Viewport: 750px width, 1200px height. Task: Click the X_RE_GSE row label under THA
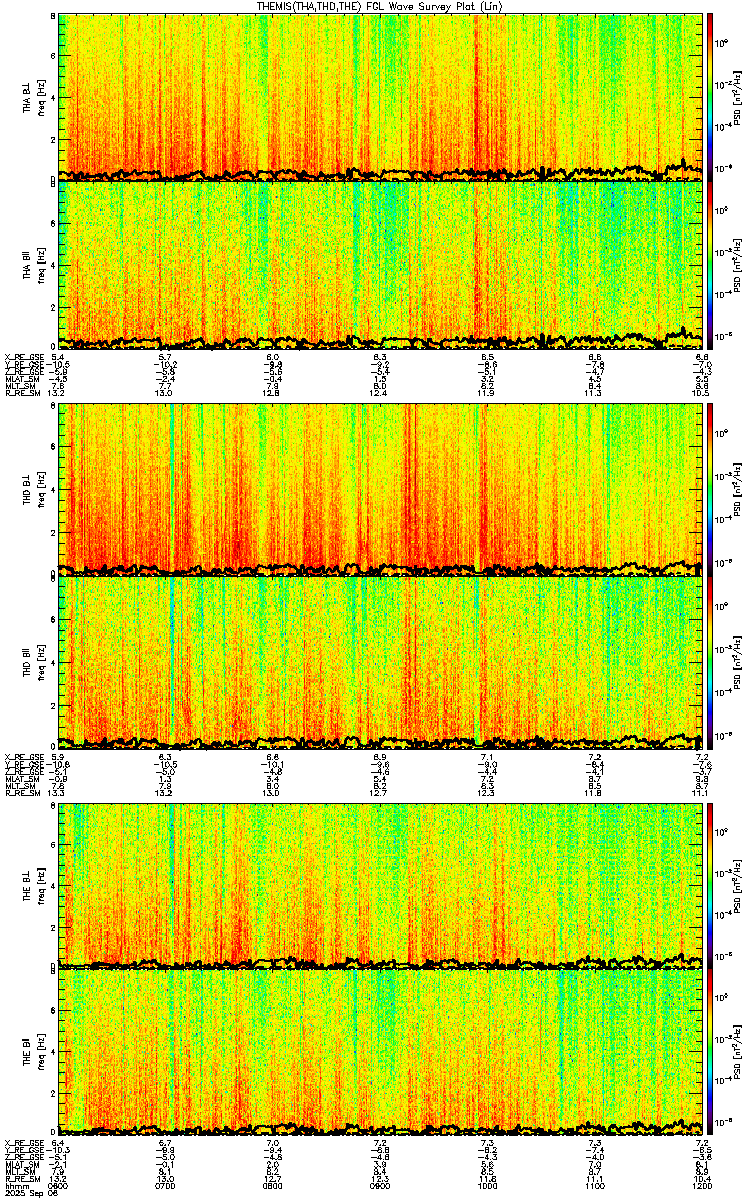pos(22,356)
